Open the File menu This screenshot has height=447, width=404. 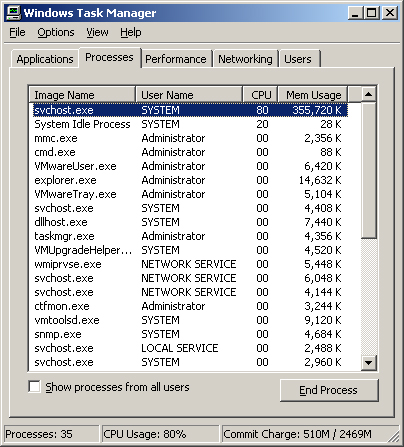[17, 32]
